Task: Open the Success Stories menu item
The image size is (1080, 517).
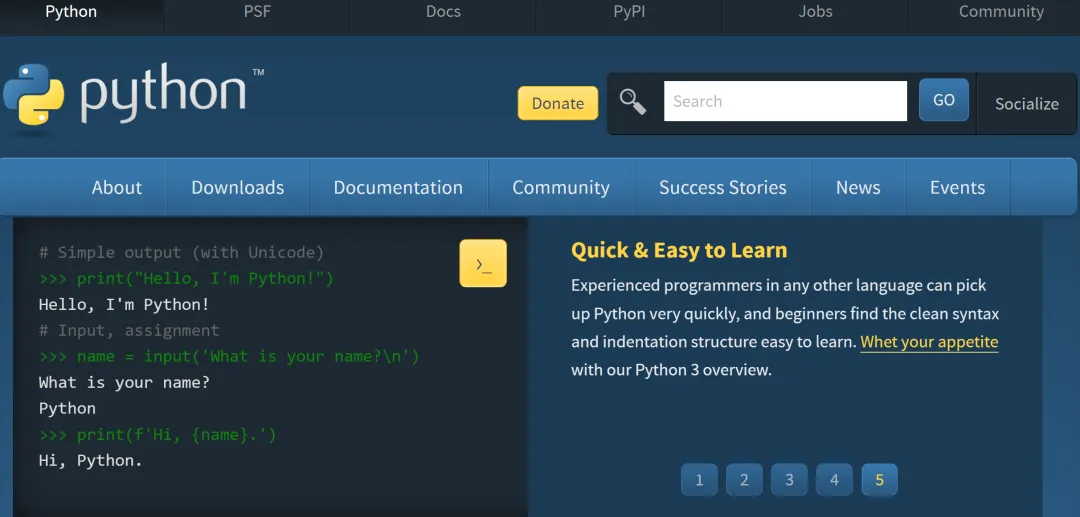Action: coord(722,187)
